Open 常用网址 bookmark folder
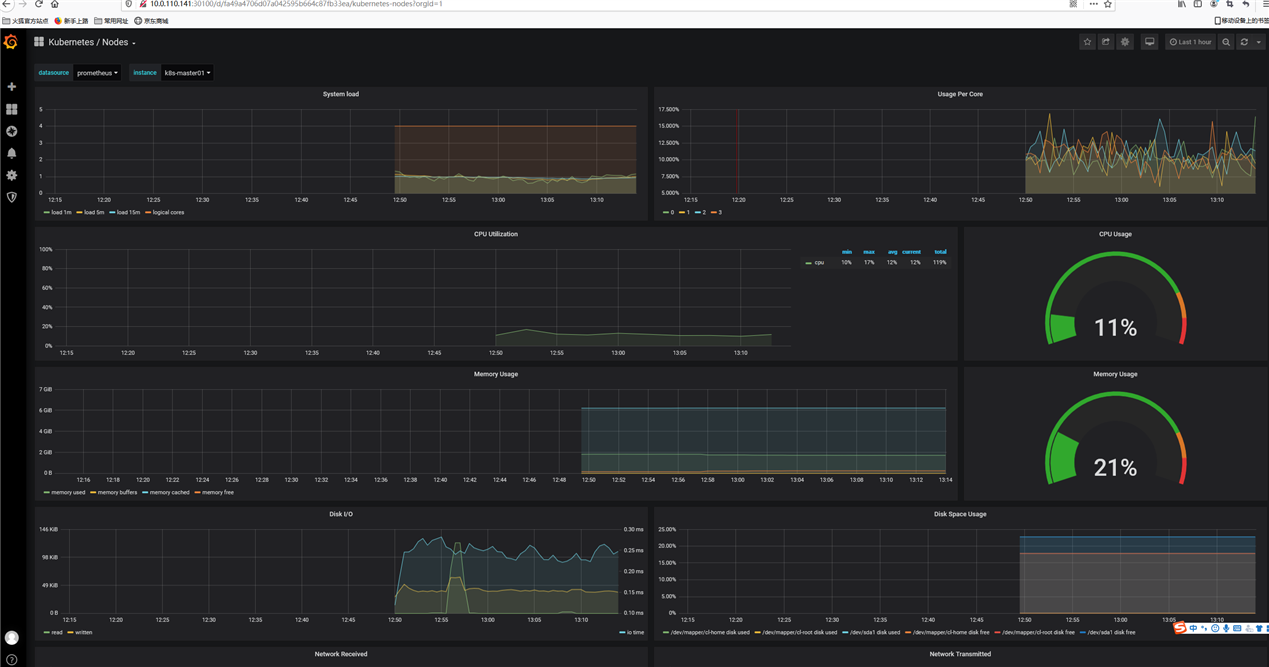 [x=111, y=20]
